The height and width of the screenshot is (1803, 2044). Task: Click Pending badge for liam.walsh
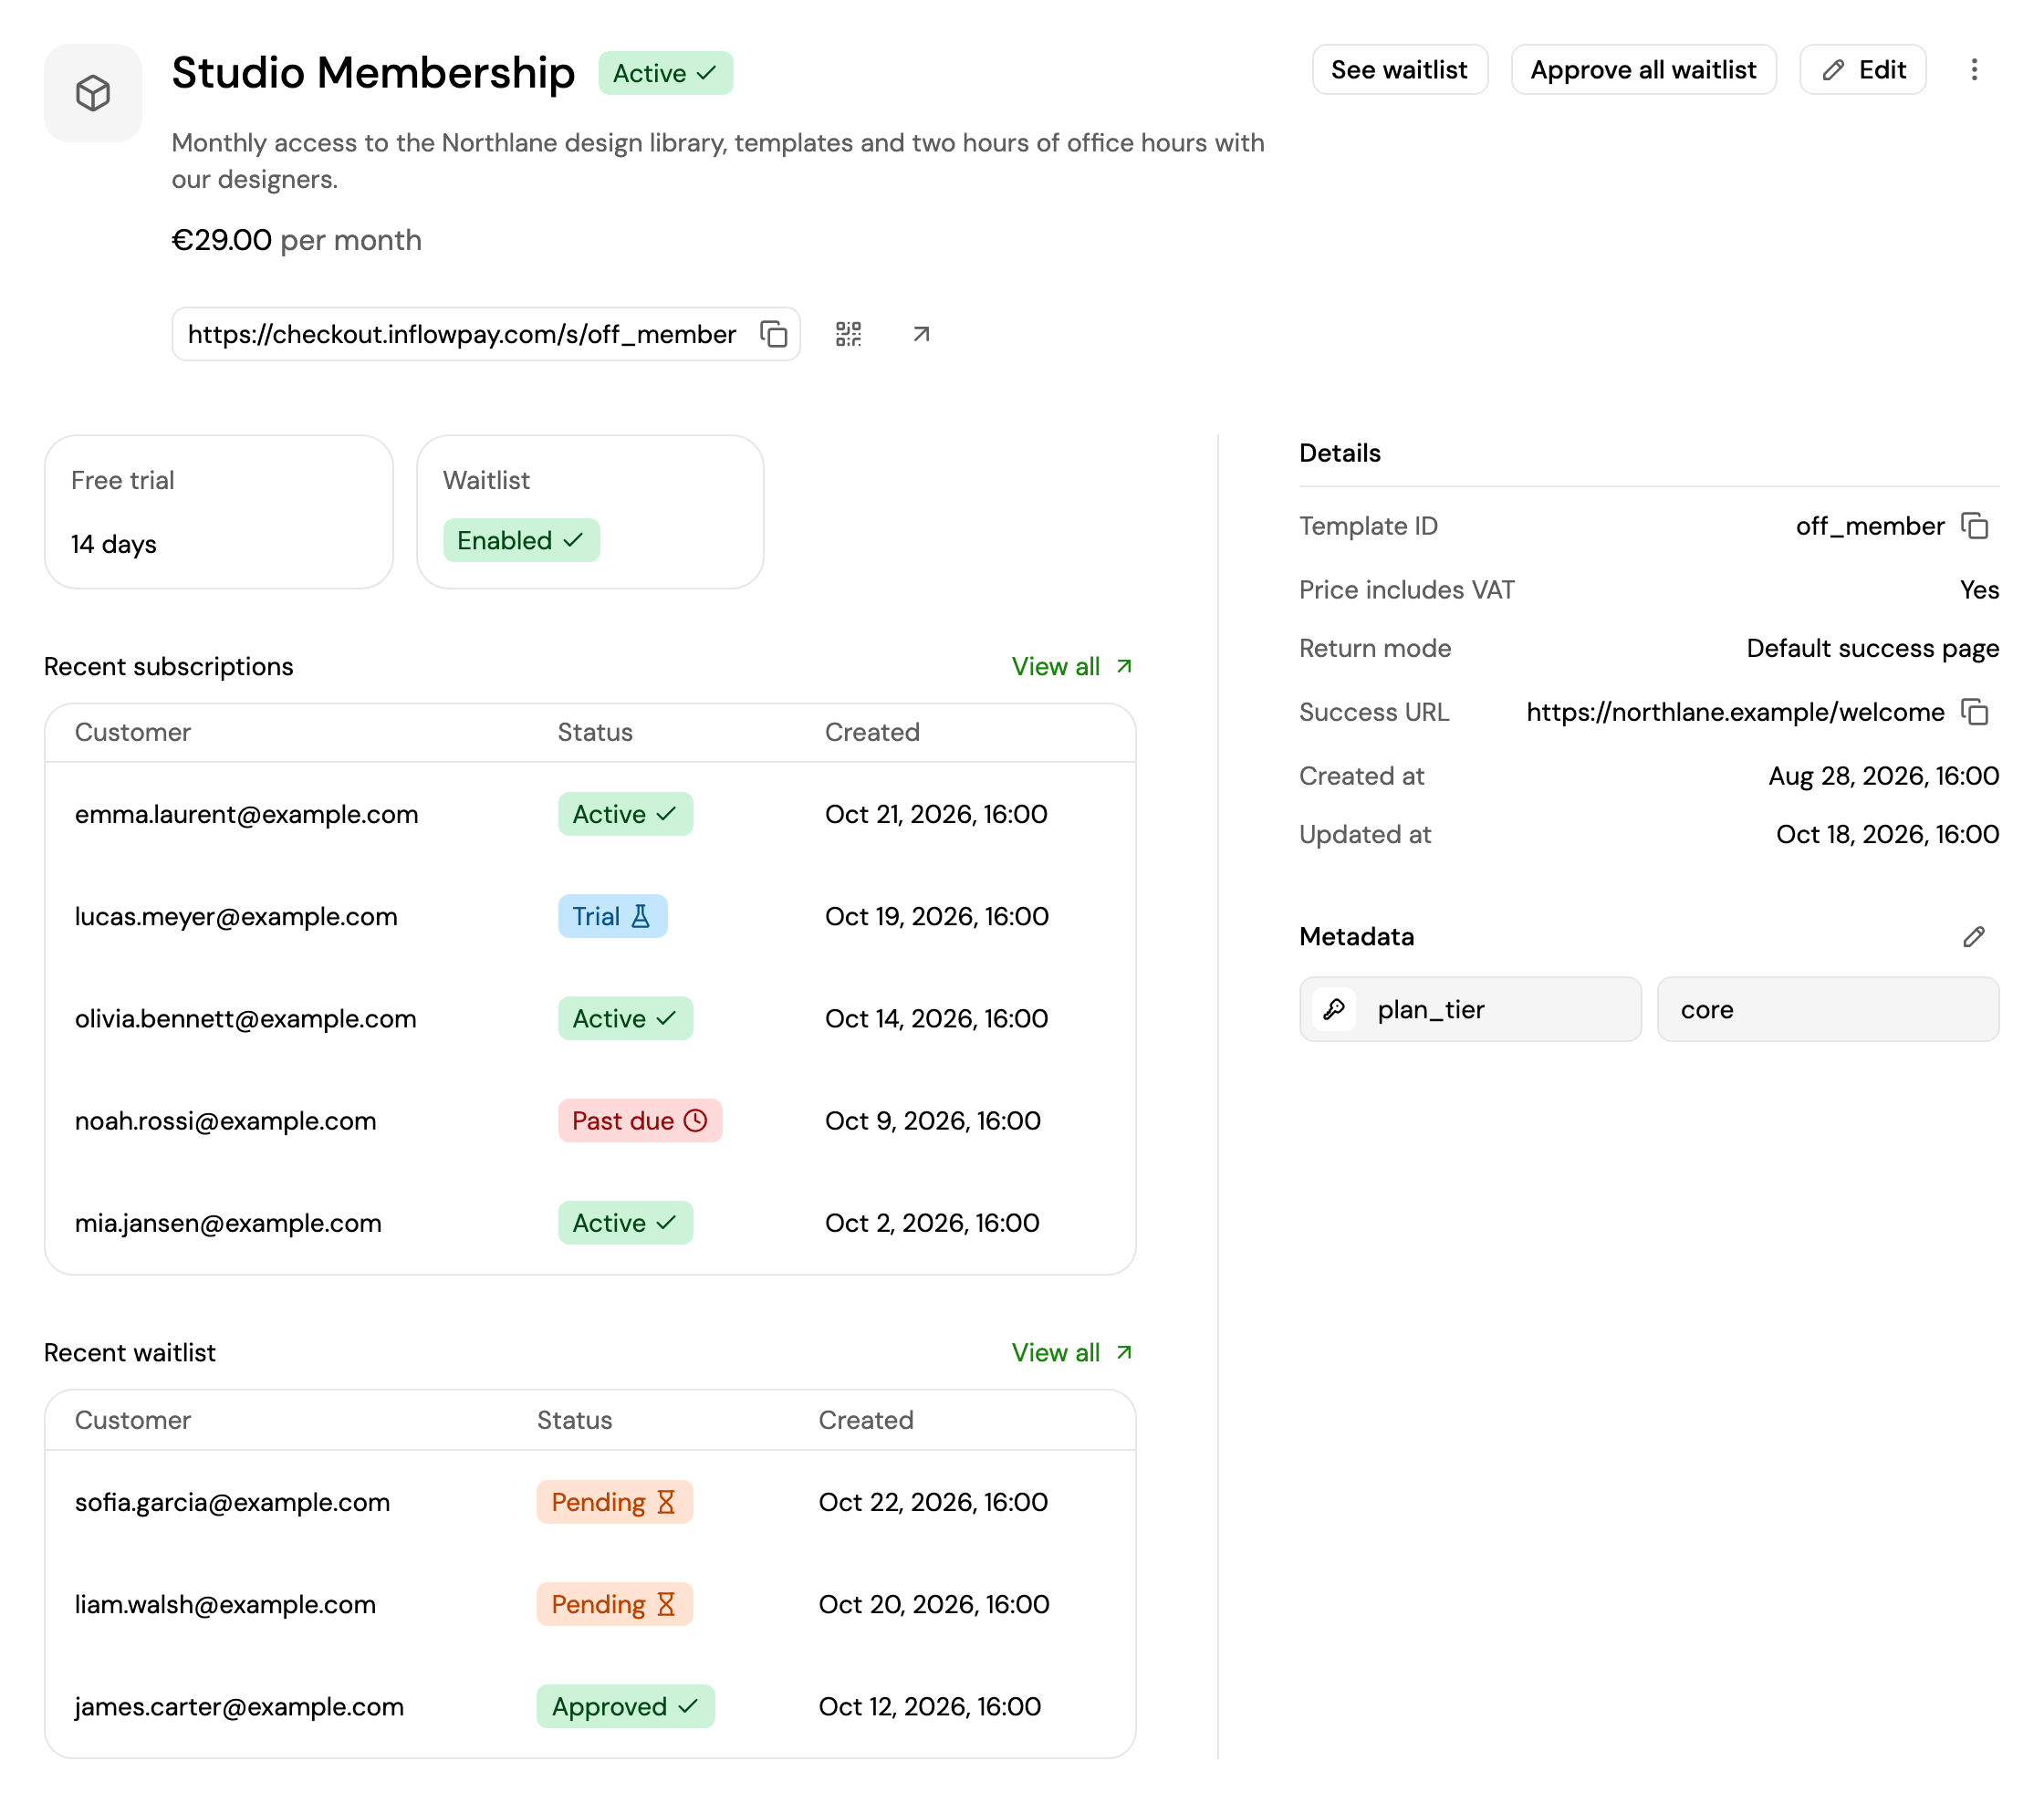click(x=614, y=1605)
